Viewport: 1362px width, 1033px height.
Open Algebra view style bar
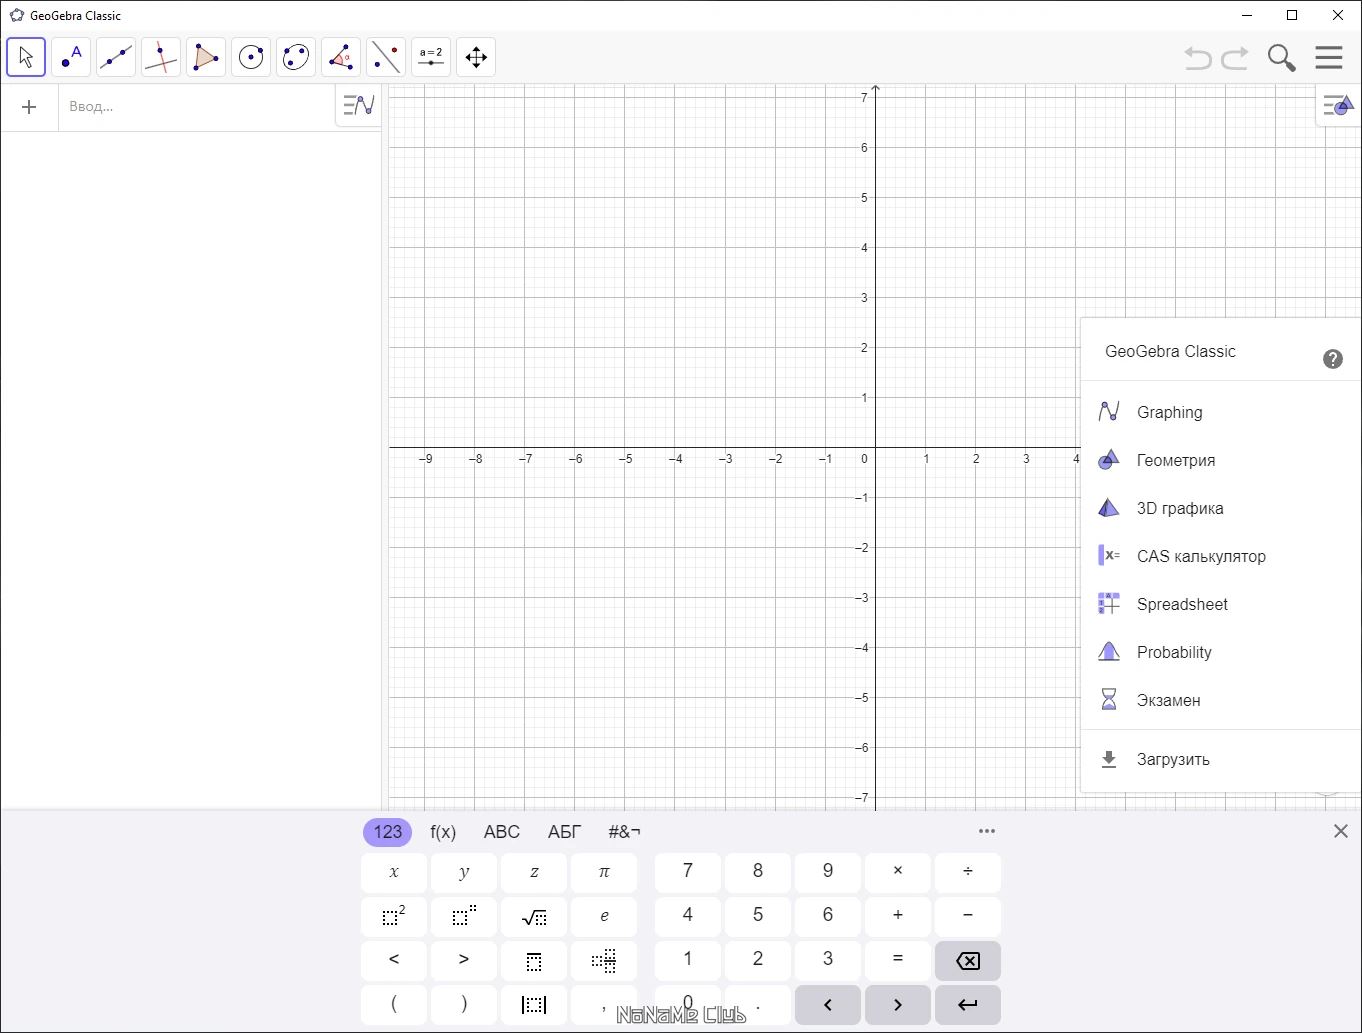(358, 105)
